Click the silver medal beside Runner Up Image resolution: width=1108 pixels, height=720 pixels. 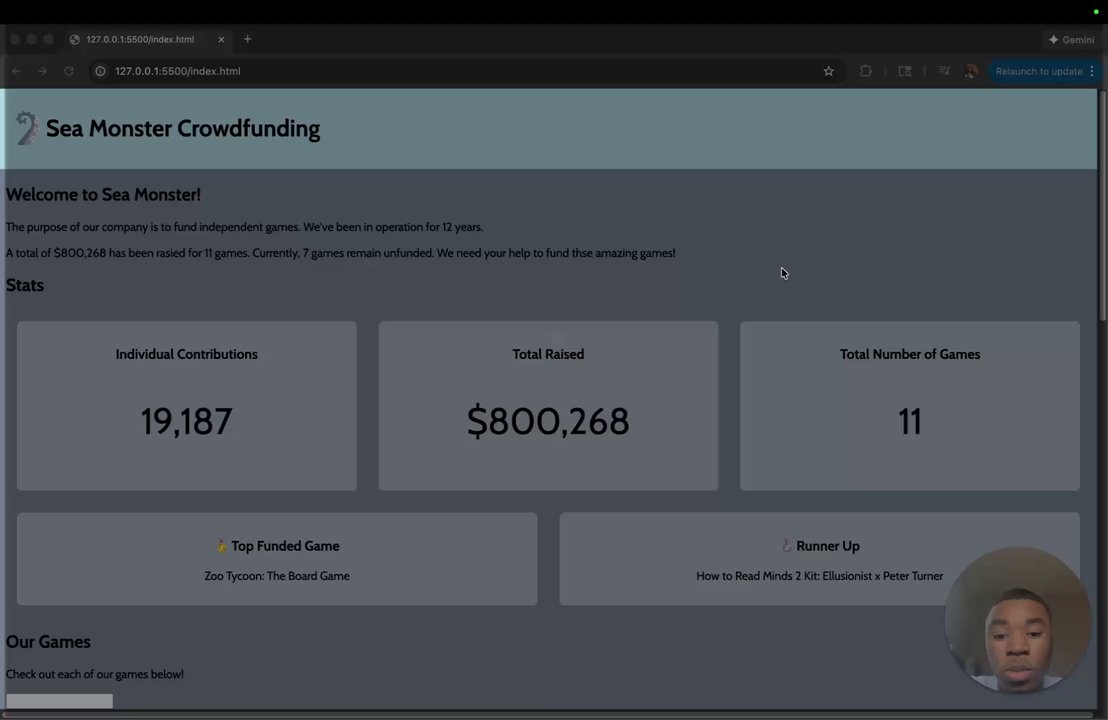pyautogui.click(x=786, y=546)
